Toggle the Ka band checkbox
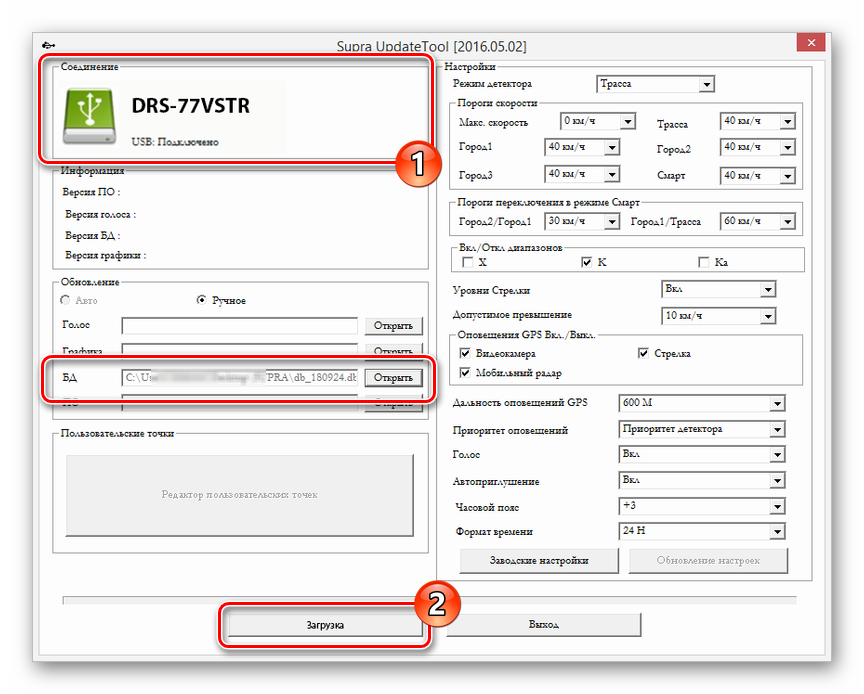The height and width of the screenshot is (694, 864). [x=704, y=262]
